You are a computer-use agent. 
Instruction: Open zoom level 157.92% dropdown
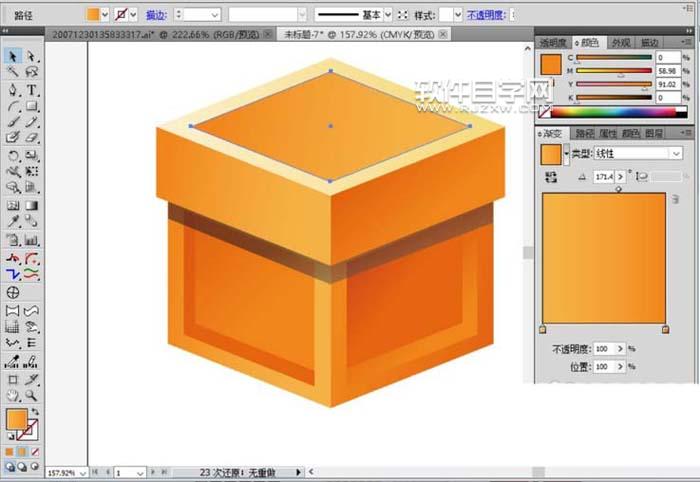[83, 473]
